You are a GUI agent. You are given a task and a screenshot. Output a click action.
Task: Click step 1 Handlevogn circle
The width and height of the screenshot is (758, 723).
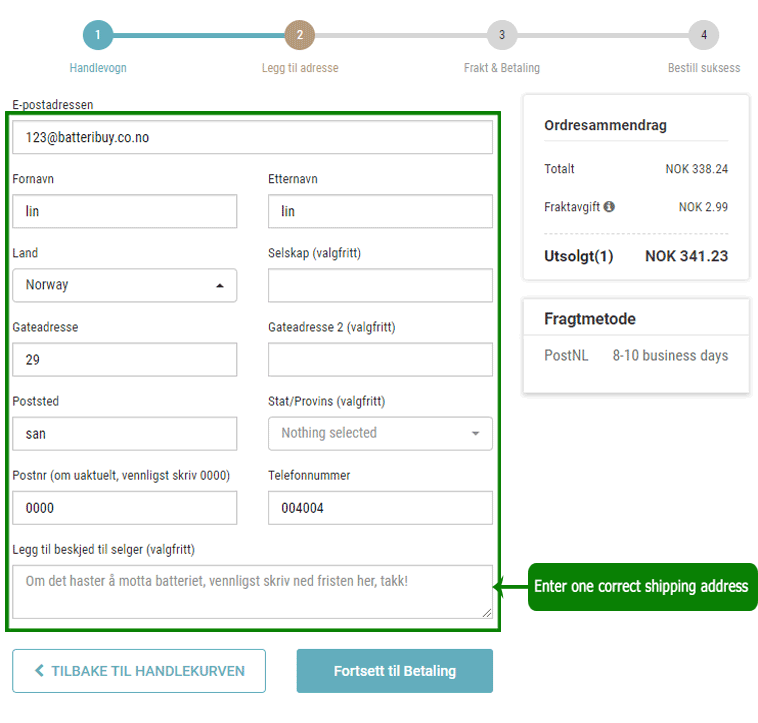click(98, 35)
